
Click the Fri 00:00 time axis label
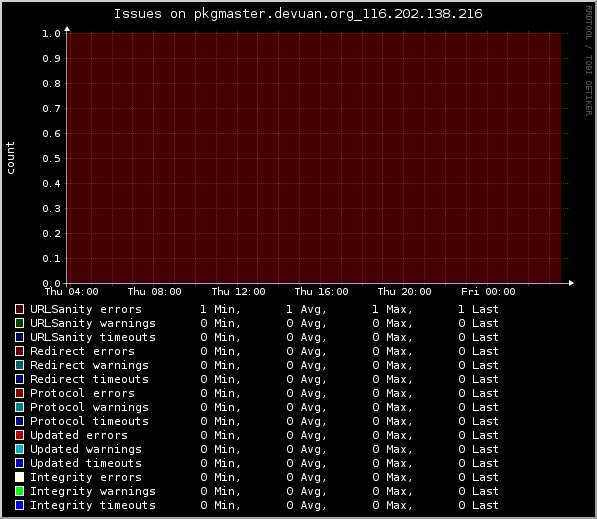(488, 292)
